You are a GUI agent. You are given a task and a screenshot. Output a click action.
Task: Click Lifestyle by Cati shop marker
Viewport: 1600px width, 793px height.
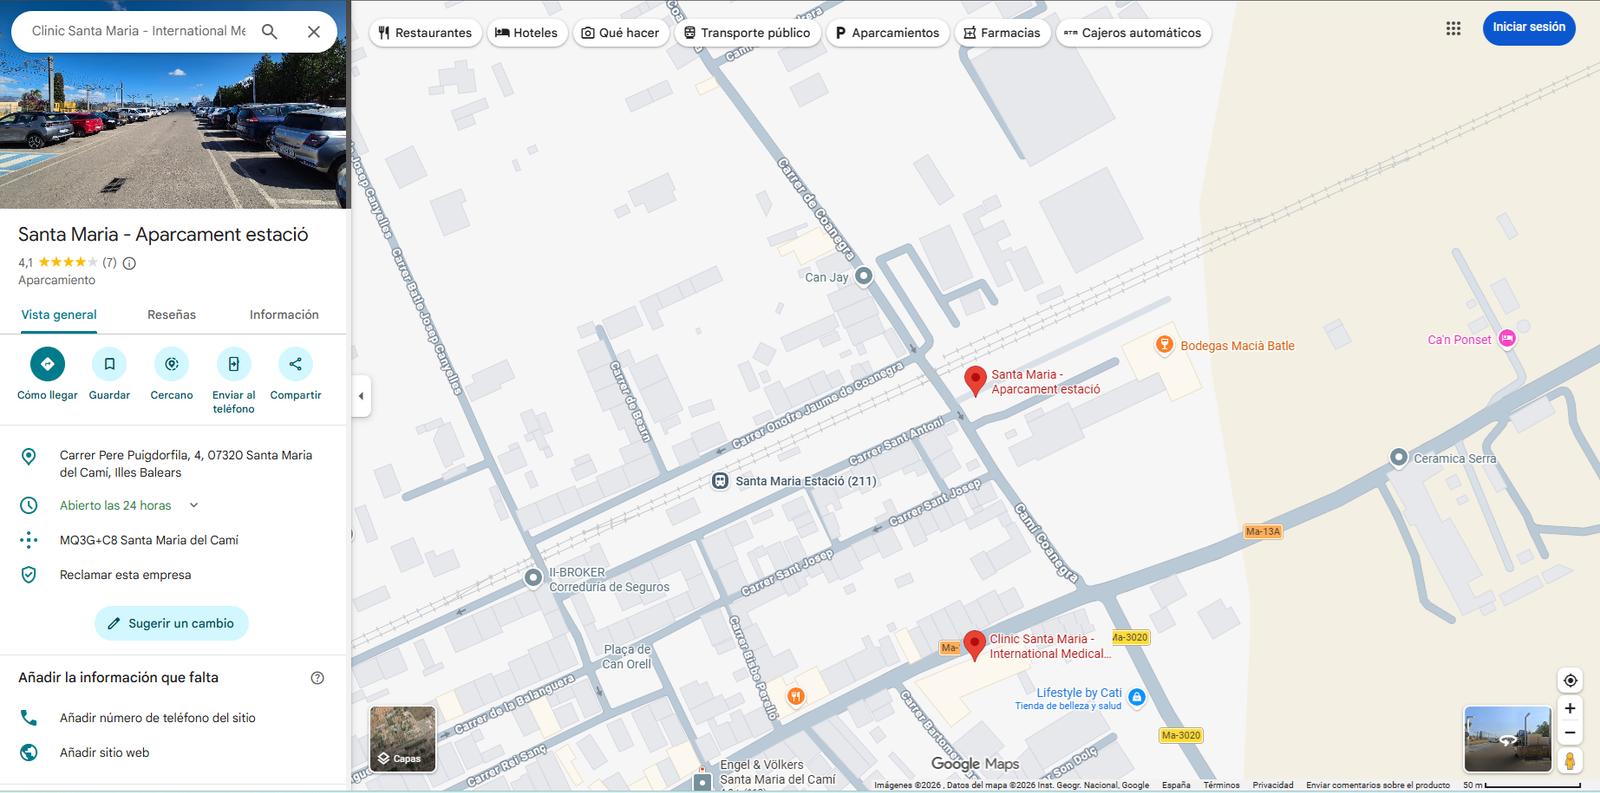coord(1136,697)
